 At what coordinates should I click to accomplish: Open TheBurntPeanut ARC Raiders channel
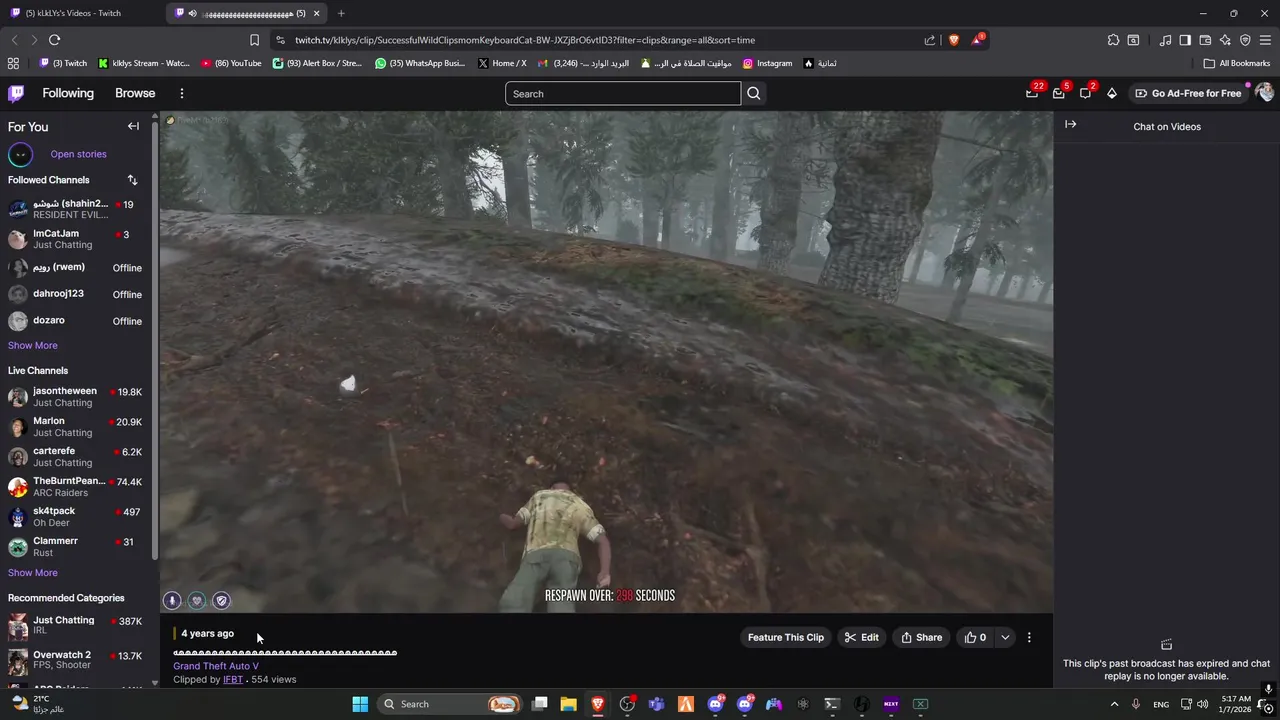(76, 486)
